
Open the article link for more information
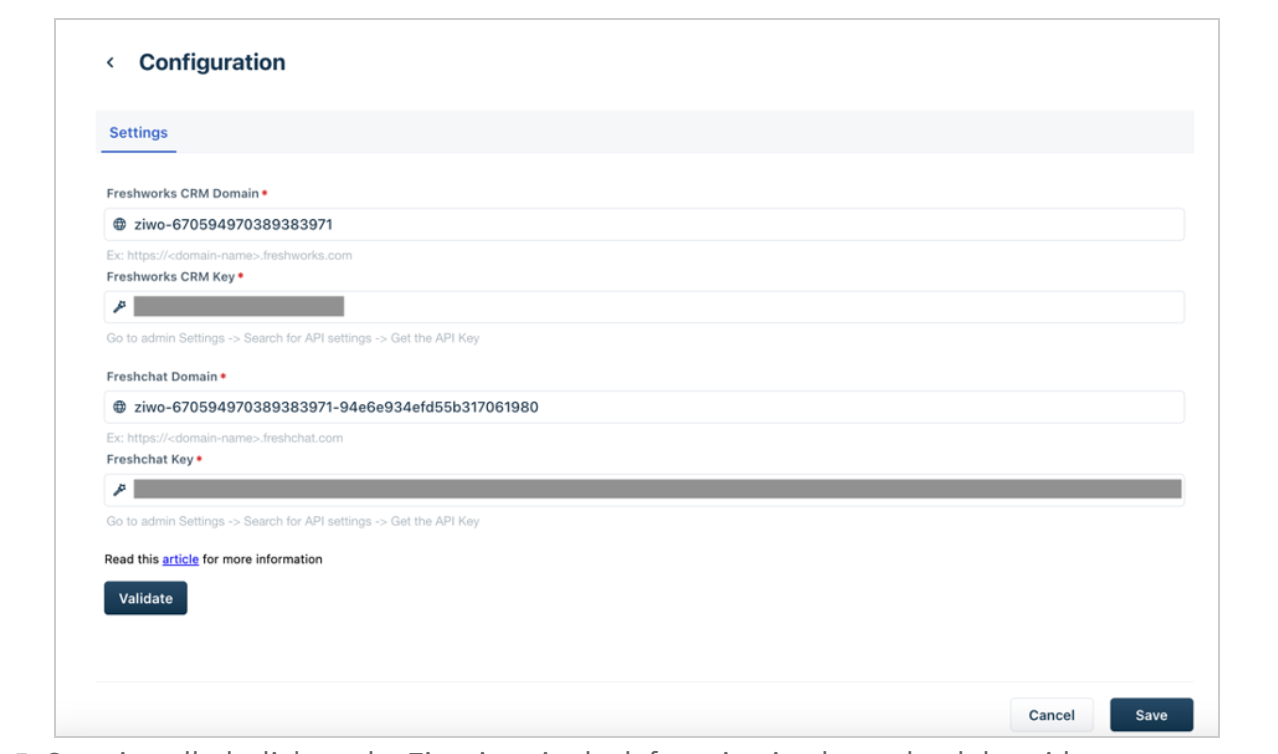coord(180,559)
